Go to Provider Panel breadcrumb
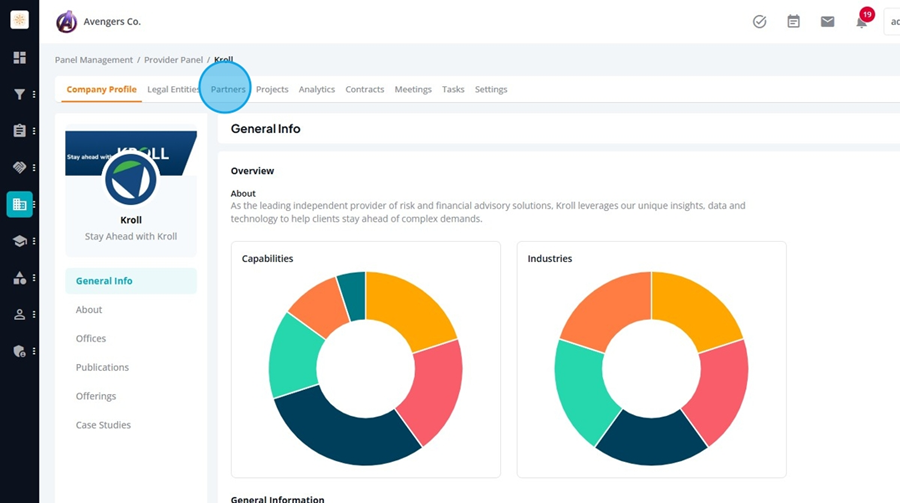Viewport: 900px width, 503px height. (x=173, y=60)
